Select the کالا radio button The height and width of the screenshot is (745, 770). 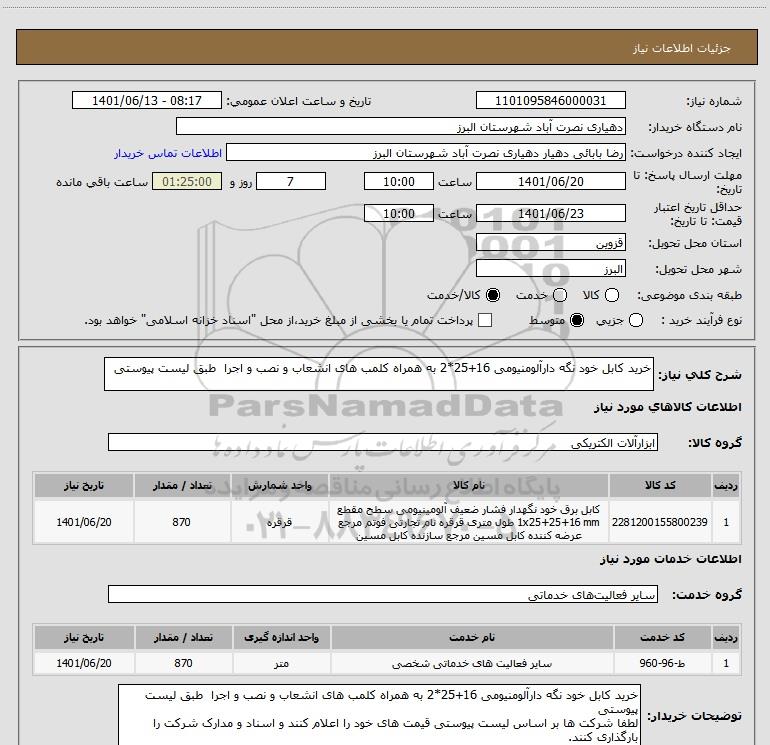coord(612,295)
